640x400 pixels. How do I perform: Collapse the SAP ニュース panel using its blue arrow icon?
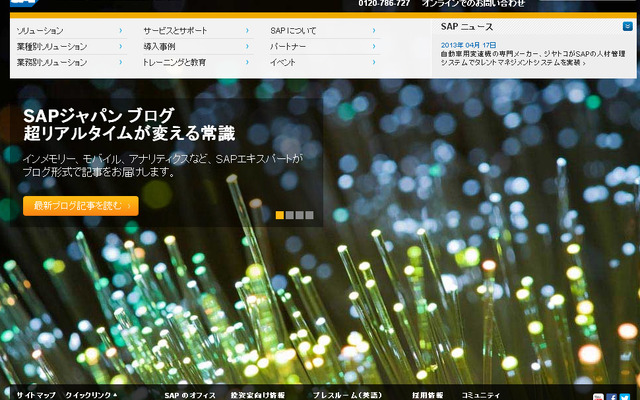pos(627,27)
